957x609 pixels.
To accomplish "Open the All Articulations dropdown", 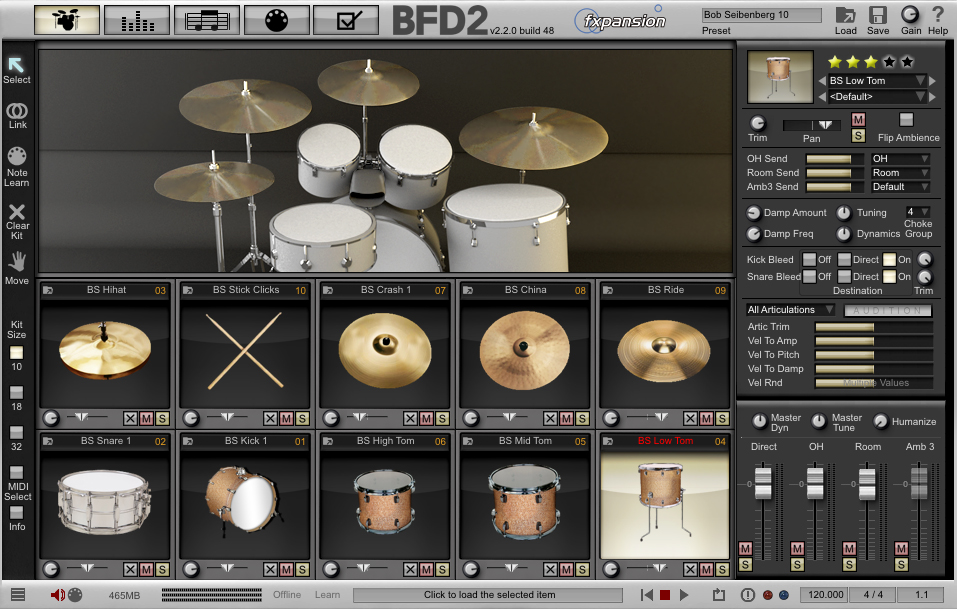I will tap(790, 310).
